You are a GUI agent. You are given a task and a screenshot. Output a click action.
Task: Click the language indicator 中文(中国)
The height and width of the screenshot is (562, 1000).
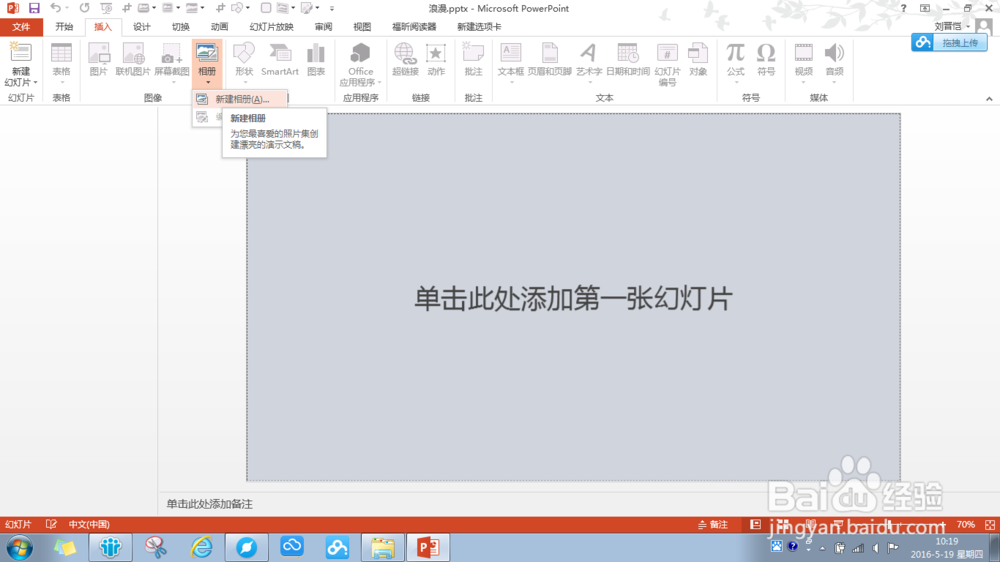[x=89, y=524]
